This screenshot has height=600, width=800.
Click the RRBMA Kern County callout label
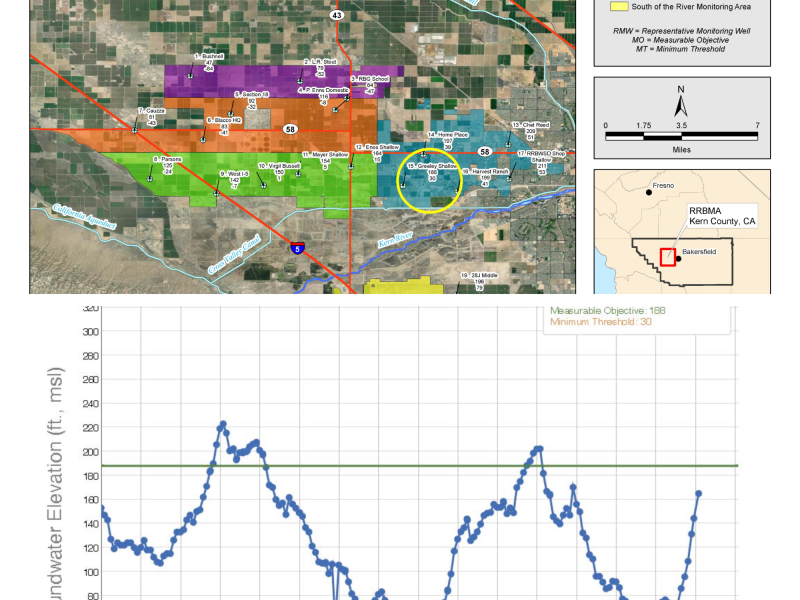tap(721, 216)
